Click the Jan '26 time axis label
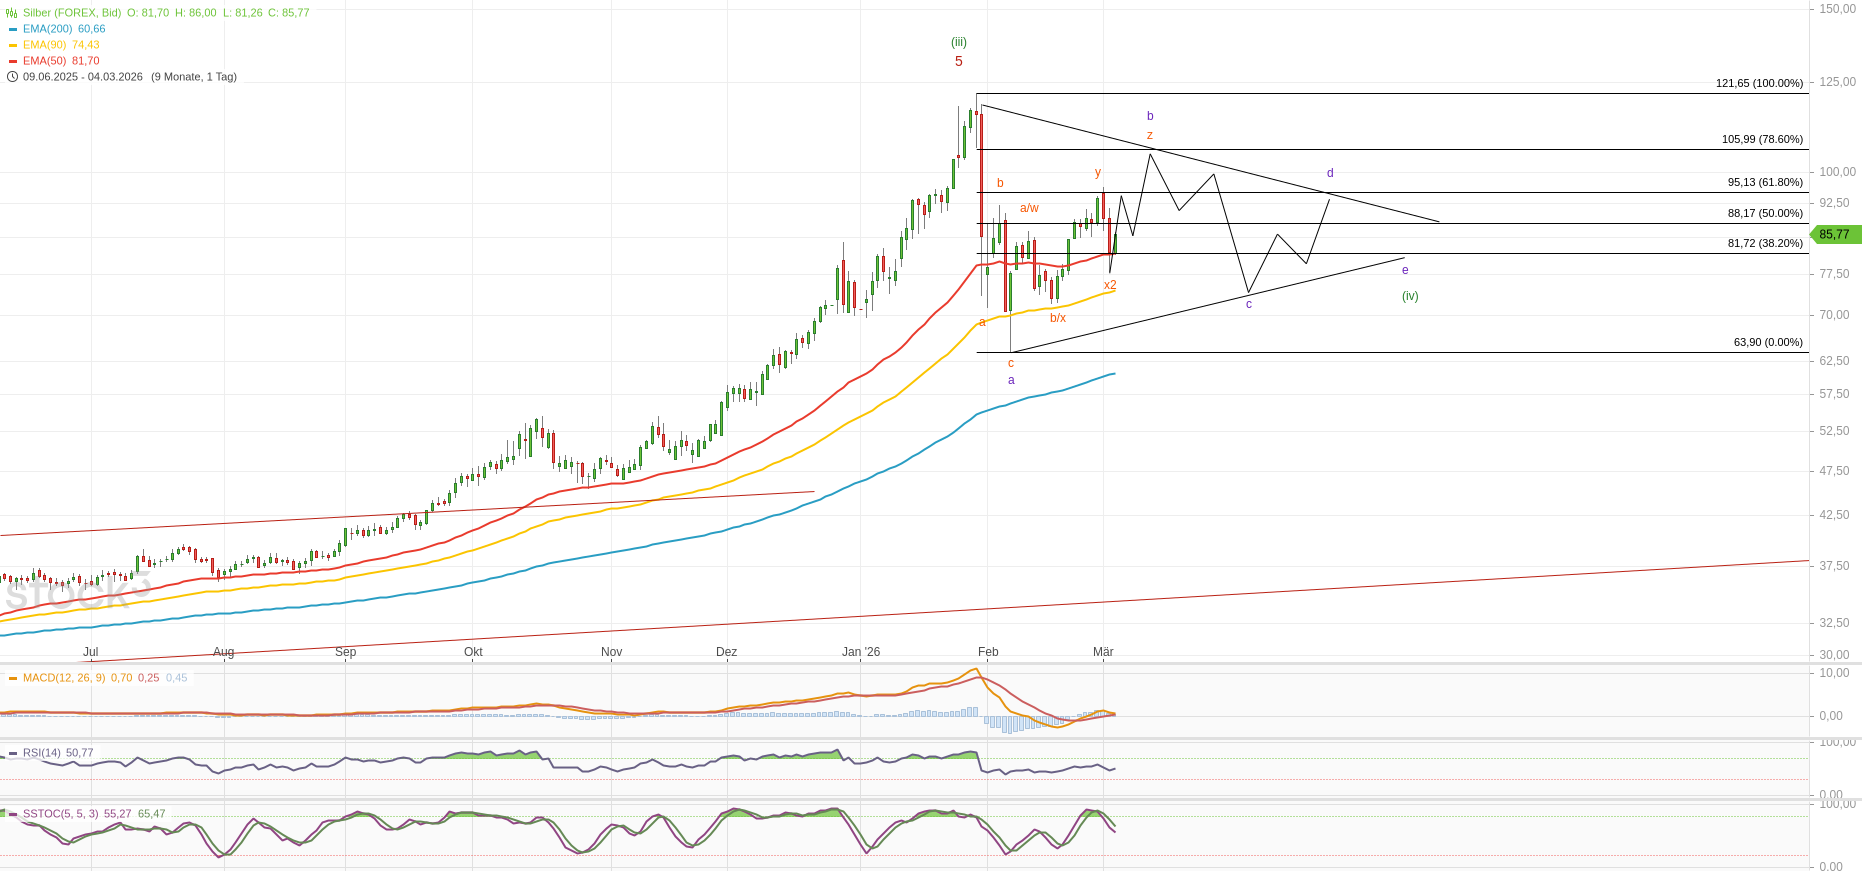Screen dimensions: 1862x871 [x=861, y=652]
